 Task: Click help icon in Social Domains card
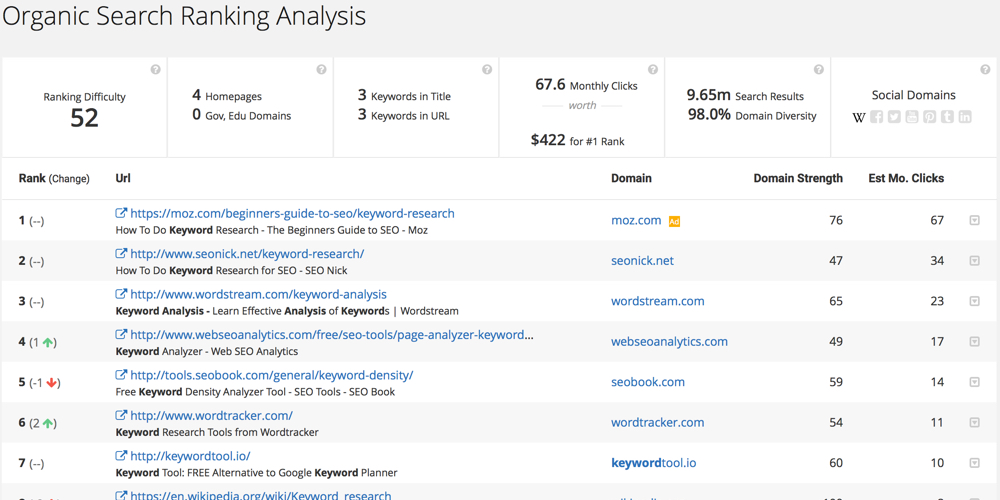pyautogui.click(x=985, y=70)
